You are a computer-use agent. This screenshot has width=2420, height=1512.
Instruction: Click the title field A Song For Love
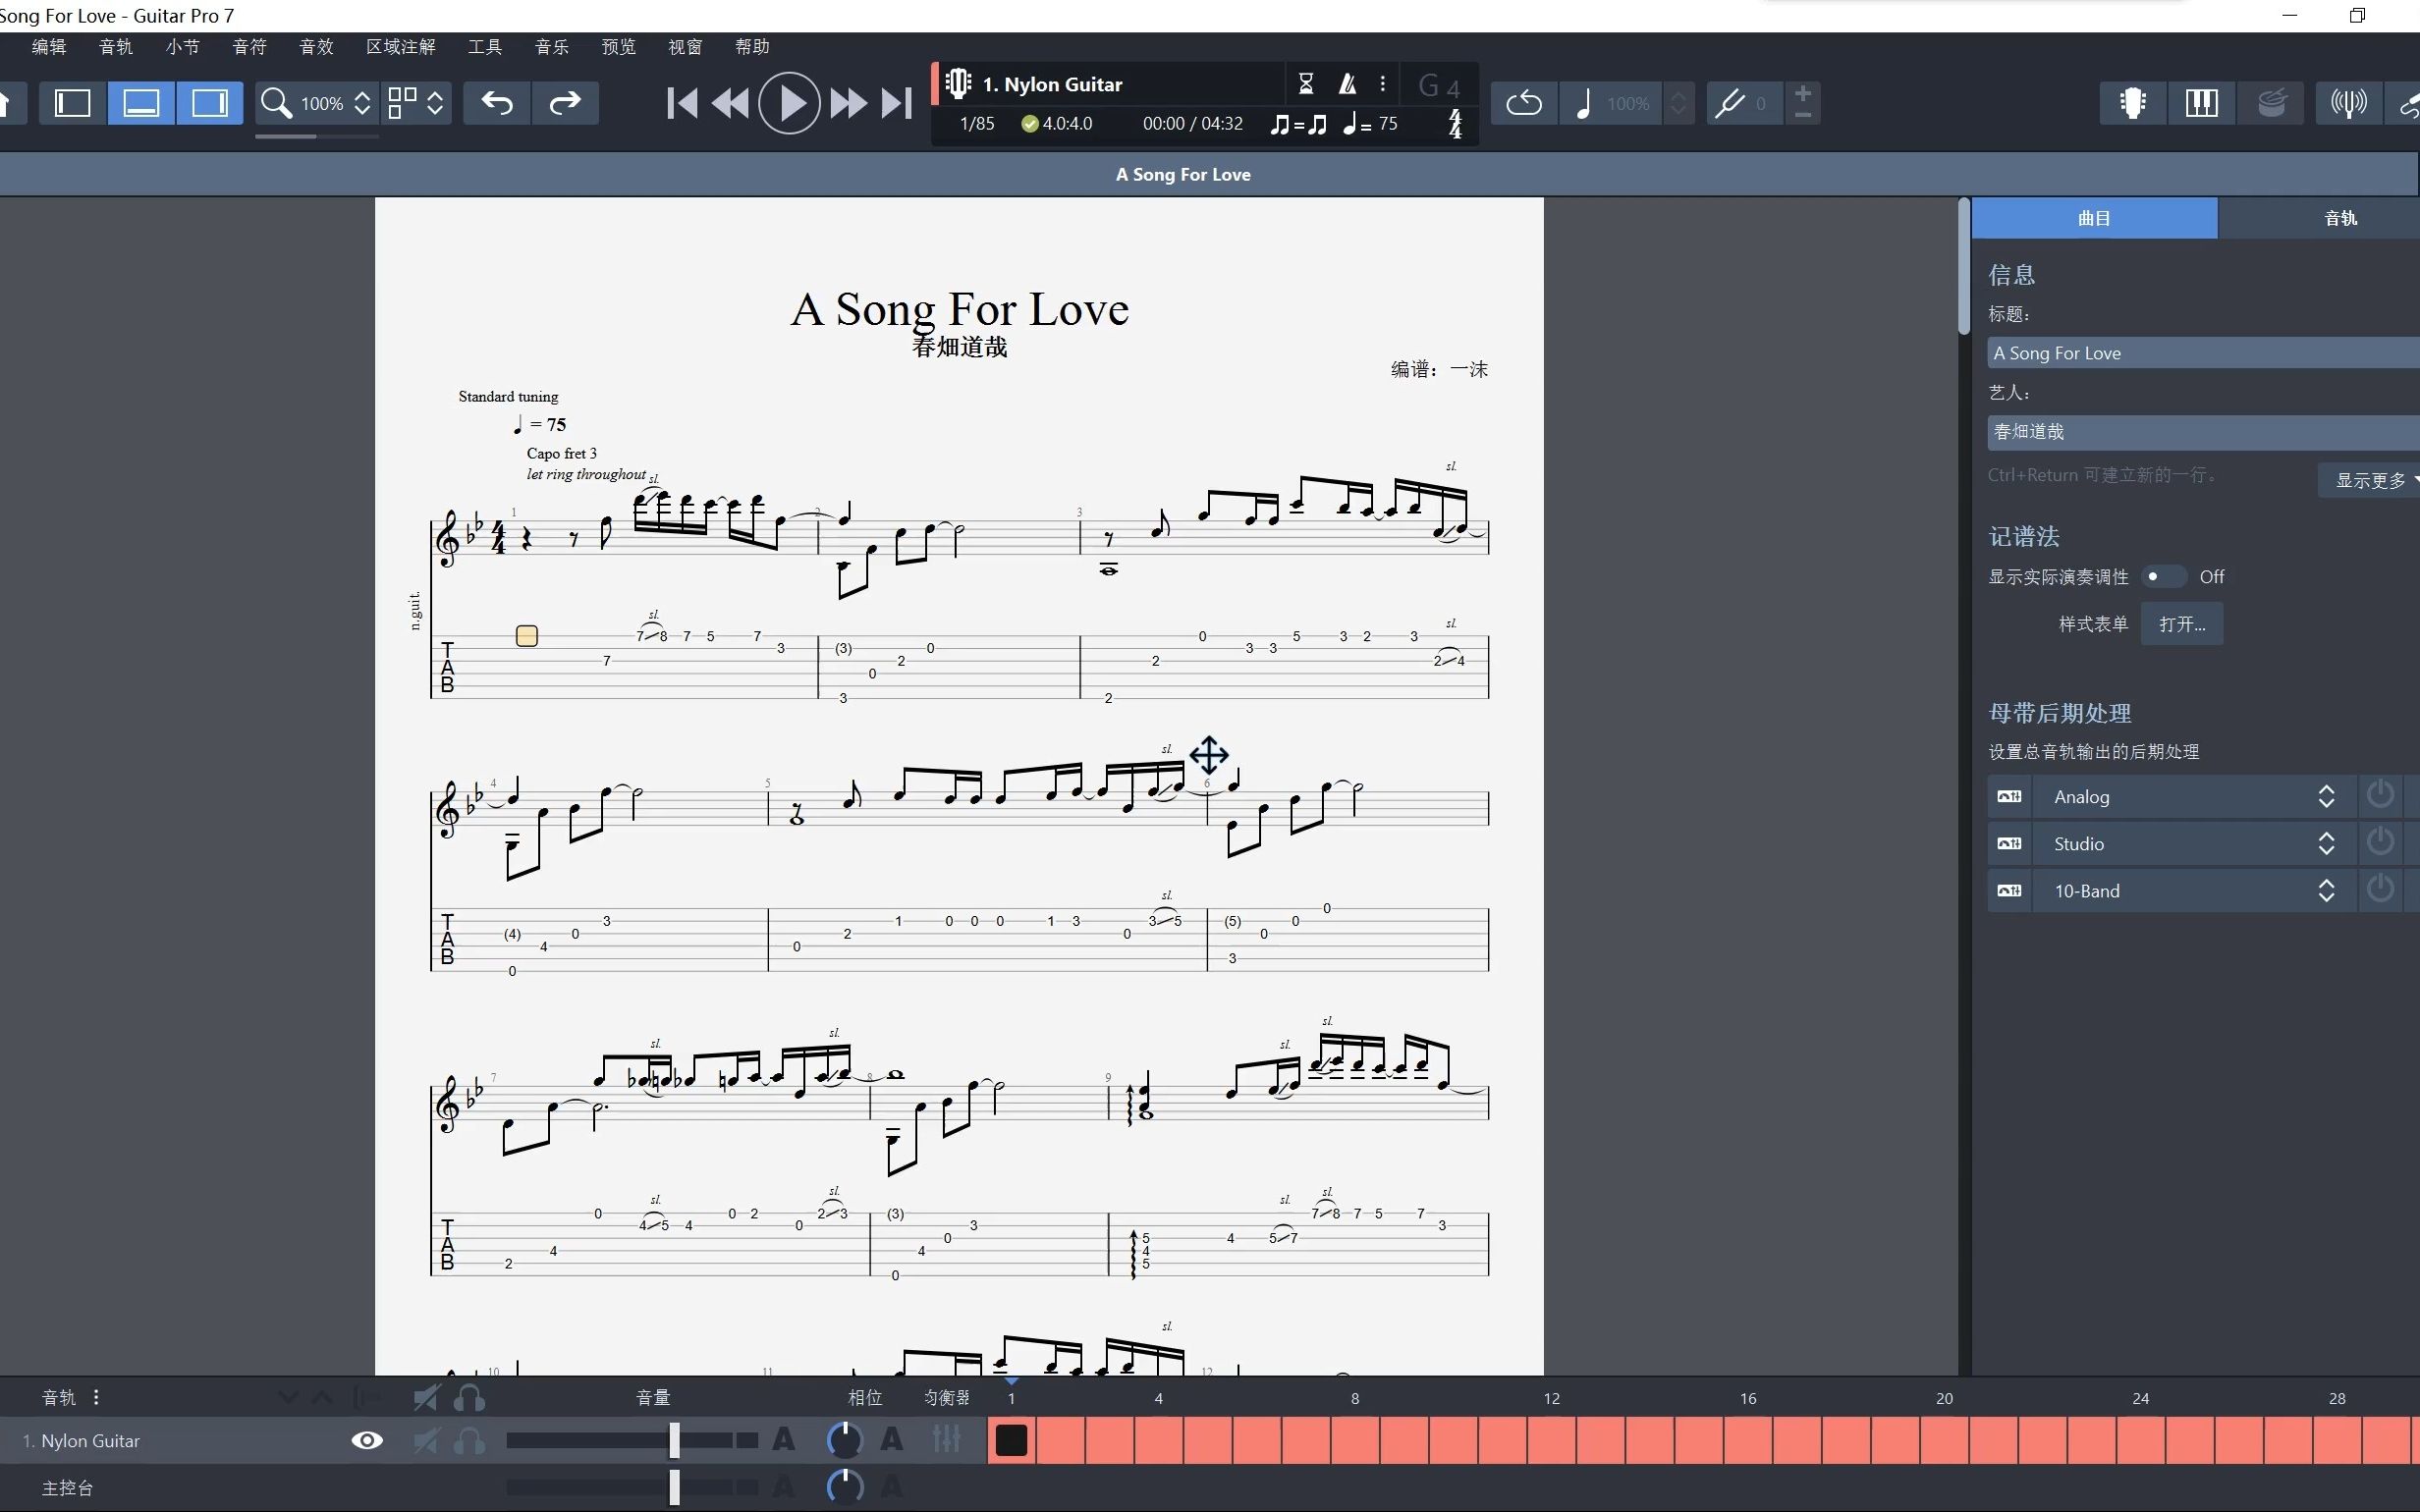[x=2203, y=353]
